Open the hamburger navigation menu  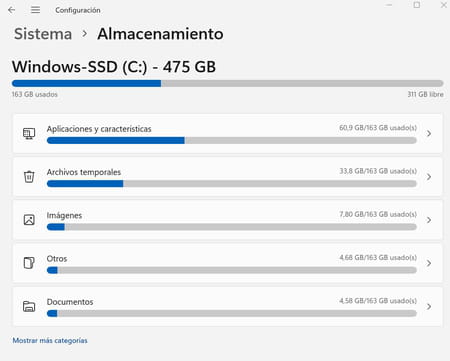point(35,10)
